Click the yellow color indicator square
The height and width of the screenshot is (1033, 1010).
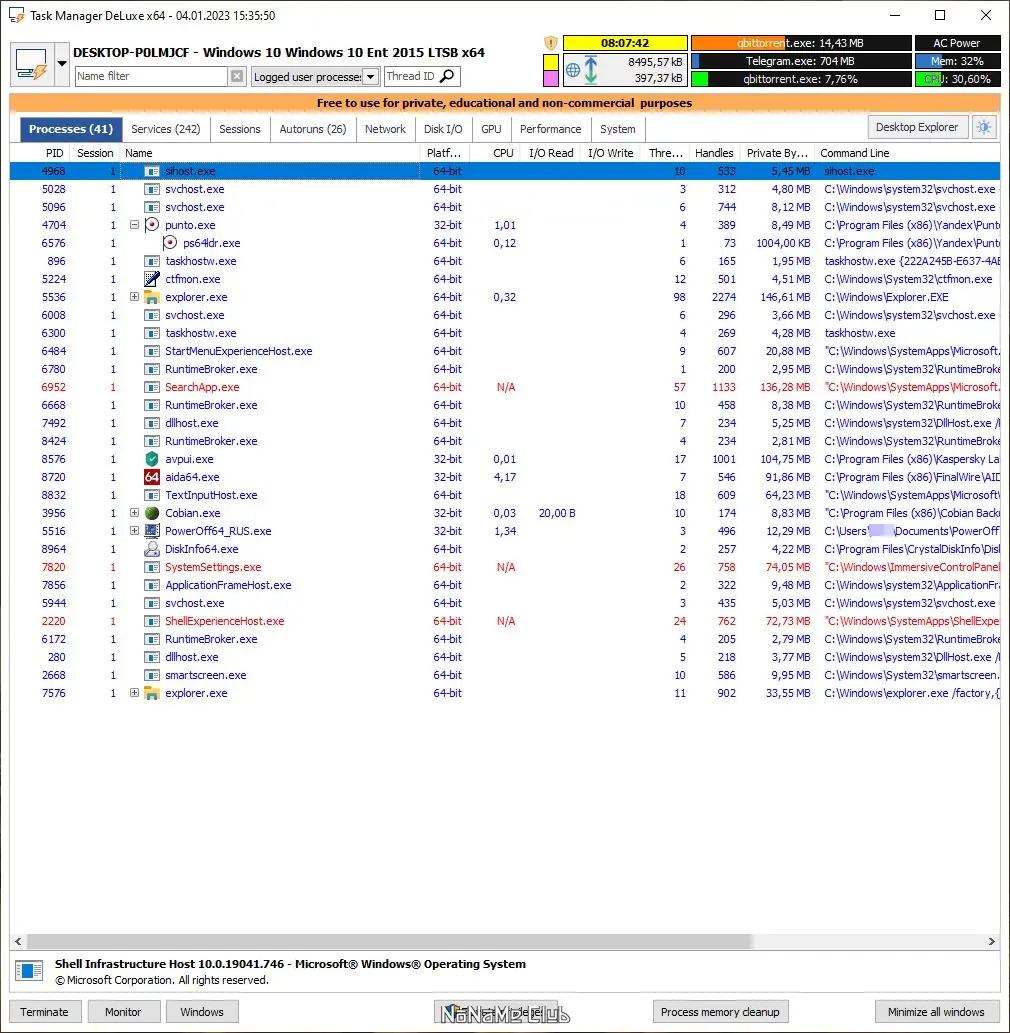coord(551,63)
